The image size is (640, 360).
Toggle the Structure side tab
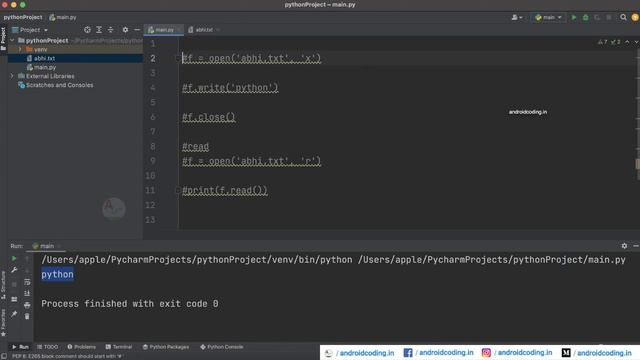point(3,285)
